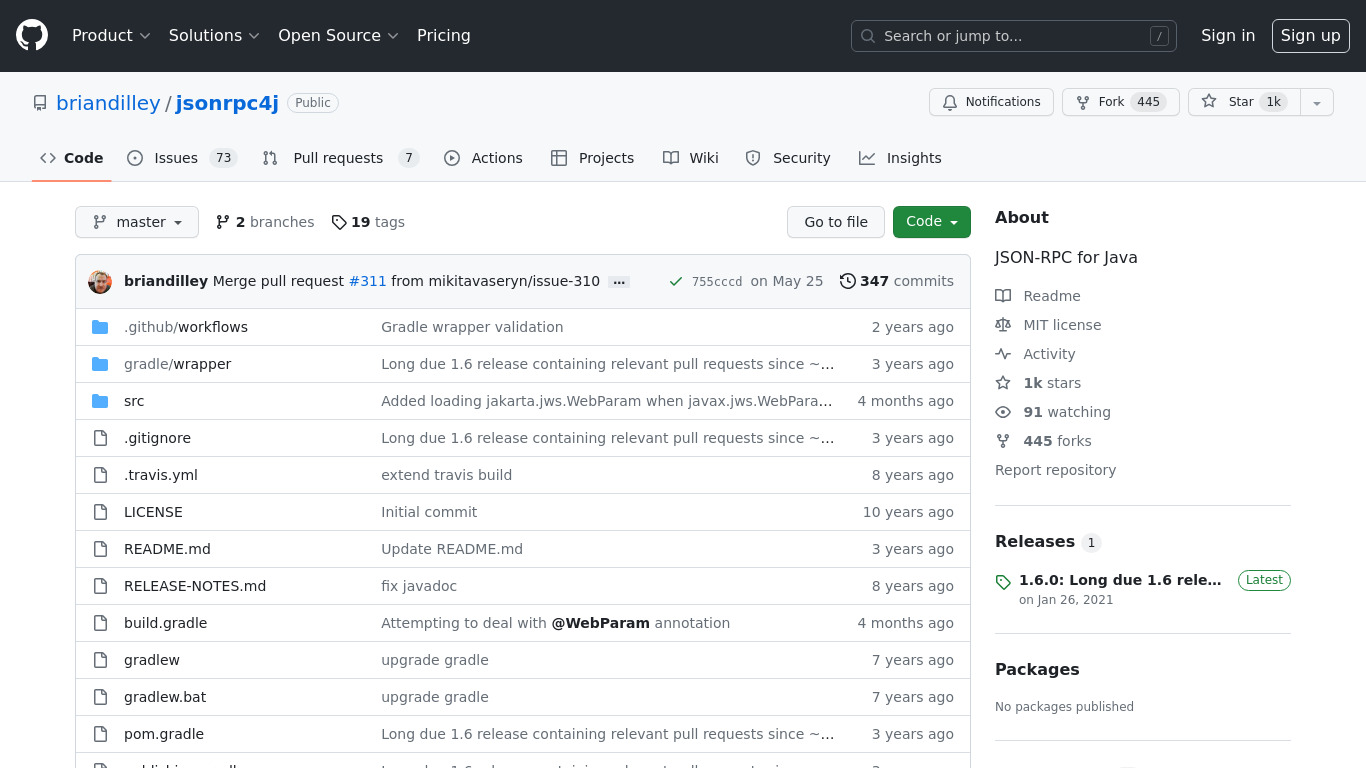1366x768 pixels.
Task: Click the Go to file button
Action: (x=836, y=222)
